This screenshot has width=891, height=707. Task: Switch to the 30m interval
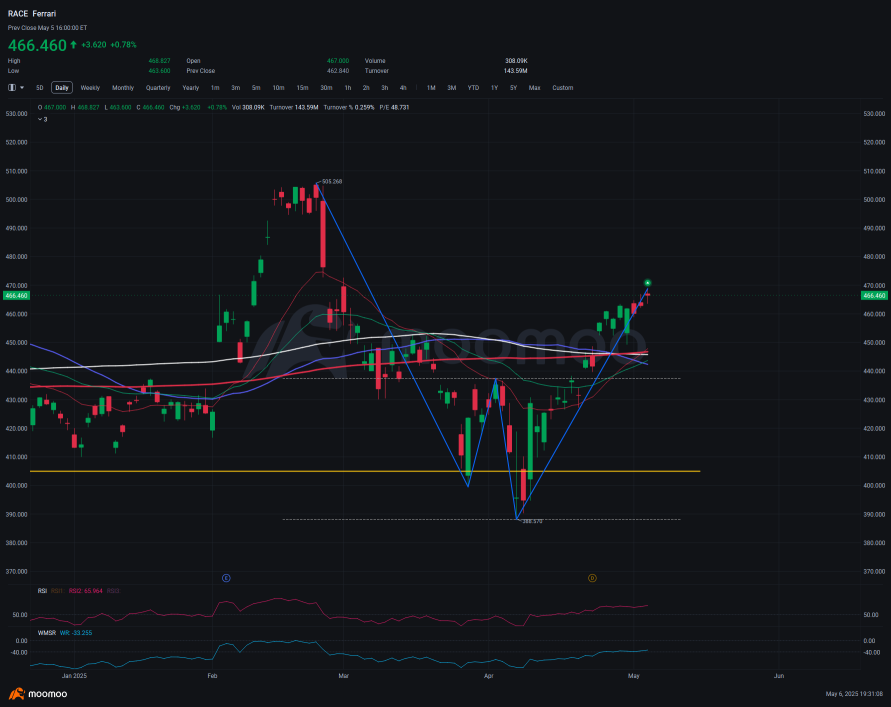[x=326, y=88]
